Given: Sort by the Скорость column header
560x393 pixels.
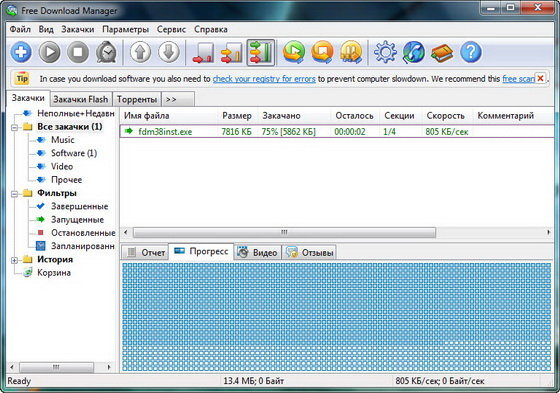Looking at the screenshot, I should [x=447, y=116].
